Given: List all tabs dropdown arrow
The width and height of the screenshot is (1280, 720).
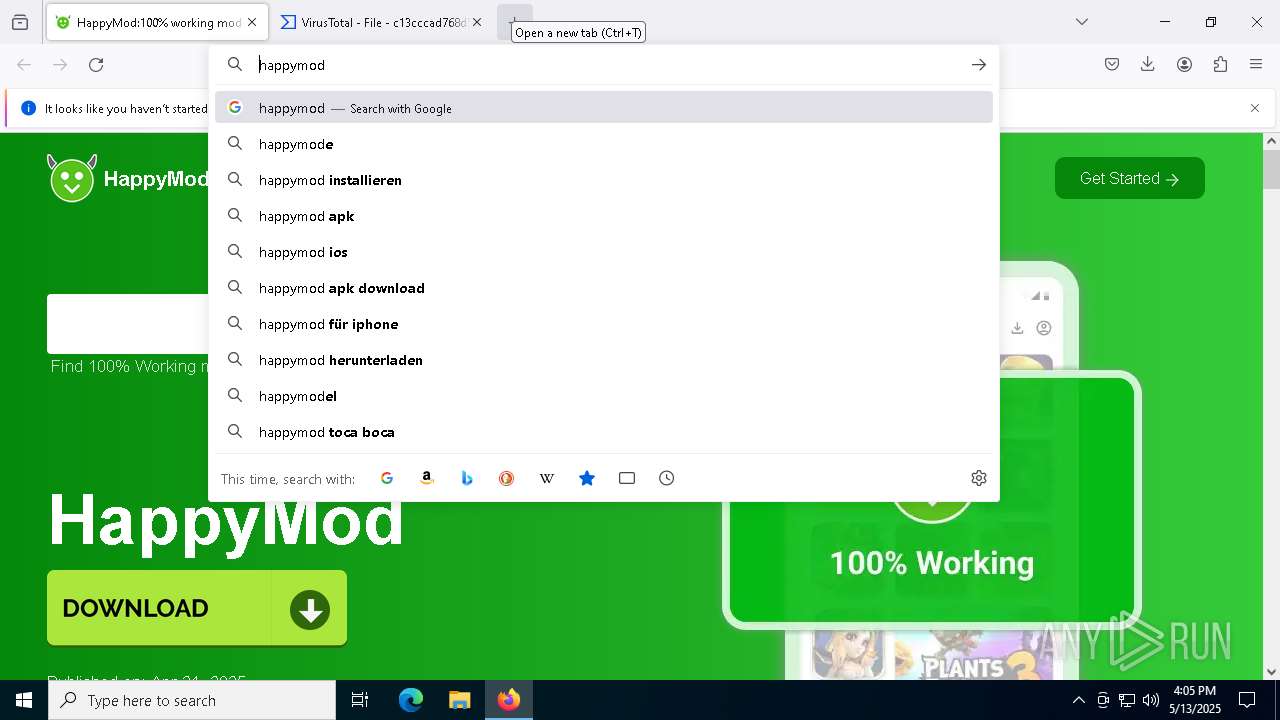Looking at the screenshot, I should (x=1082, y=22).
